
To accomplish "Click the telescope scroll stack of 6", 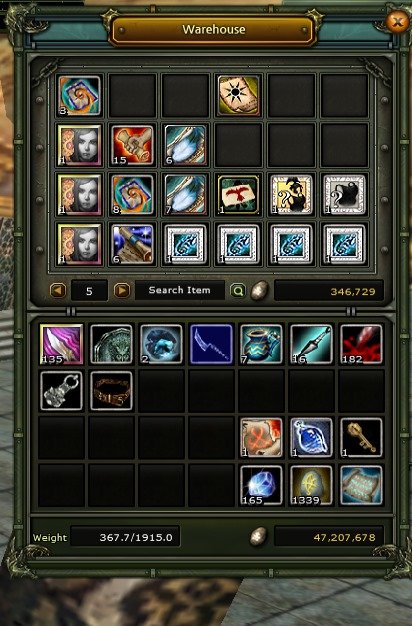I will (133, 244).
